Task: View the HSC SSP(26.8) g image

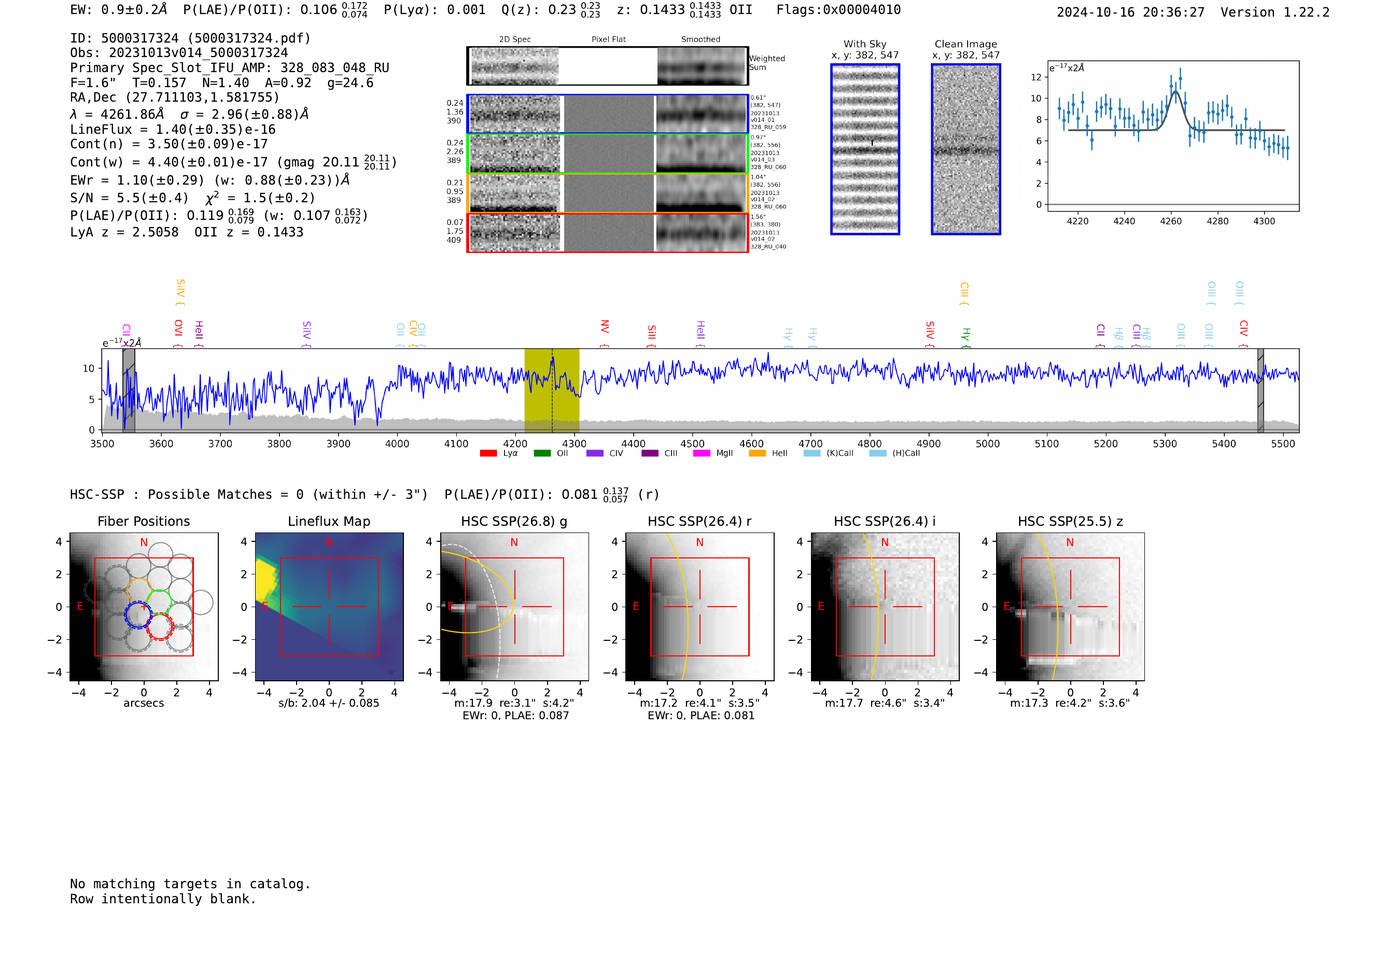Action: tap(514, 607)
